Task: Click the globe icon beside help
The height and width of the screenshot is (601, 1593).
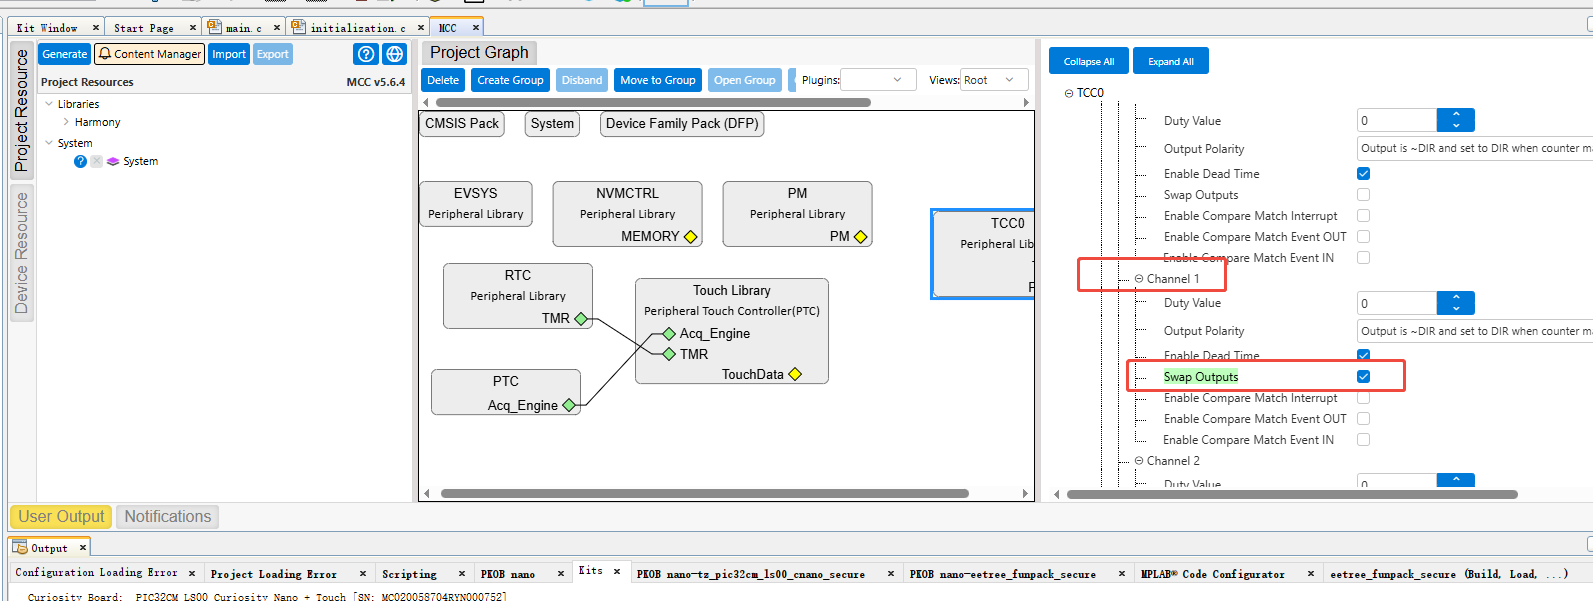Action: [x=395, y=54]
